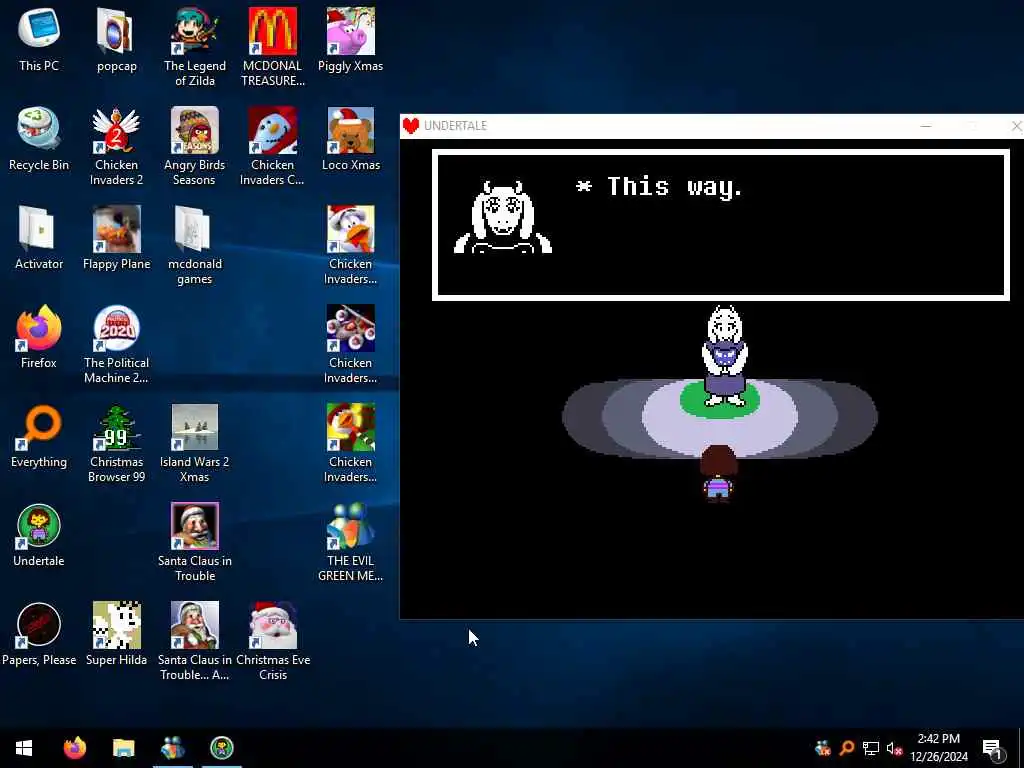Launch Santa Claus in Trouble... A... shortcut
1024x768 pixels.
[x=195, y=643]
